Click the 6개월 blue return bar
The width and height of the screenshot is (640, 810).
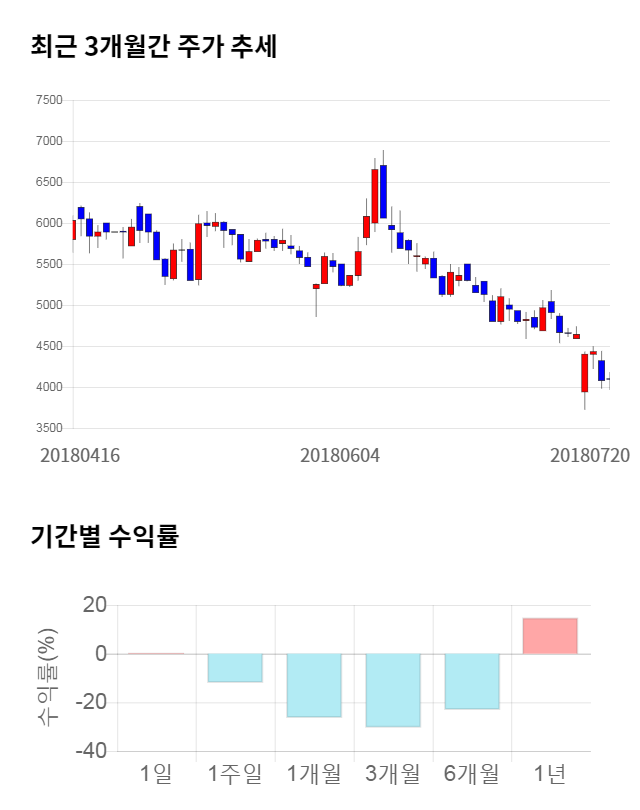(472, 681)
